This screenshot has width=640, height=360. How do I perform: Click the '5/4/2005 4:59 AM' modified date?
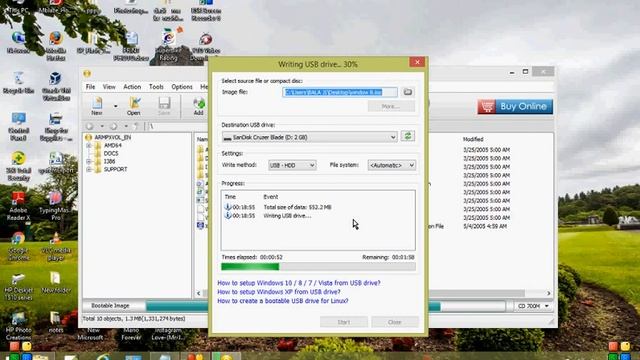485,226
